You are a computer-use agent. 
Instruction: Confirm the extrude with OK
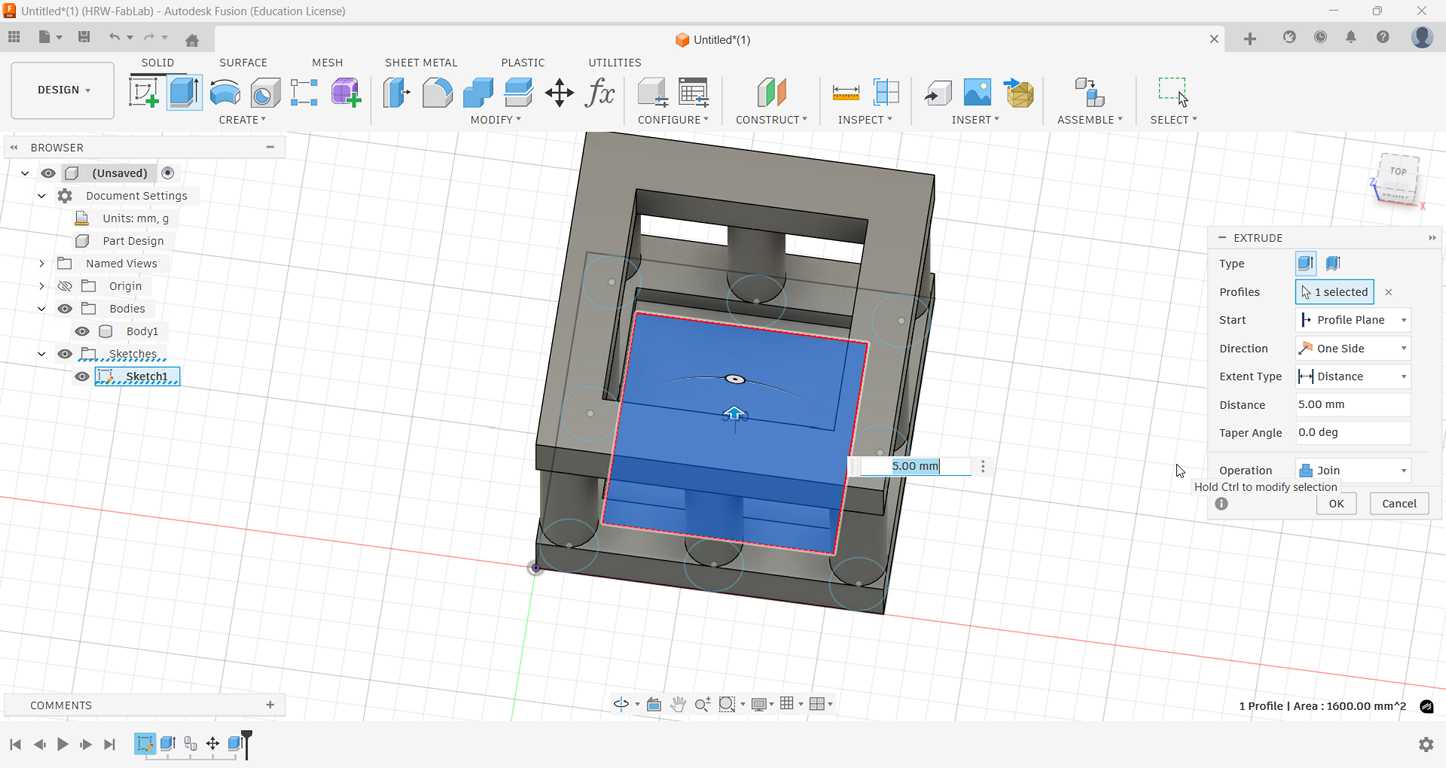1336,504
